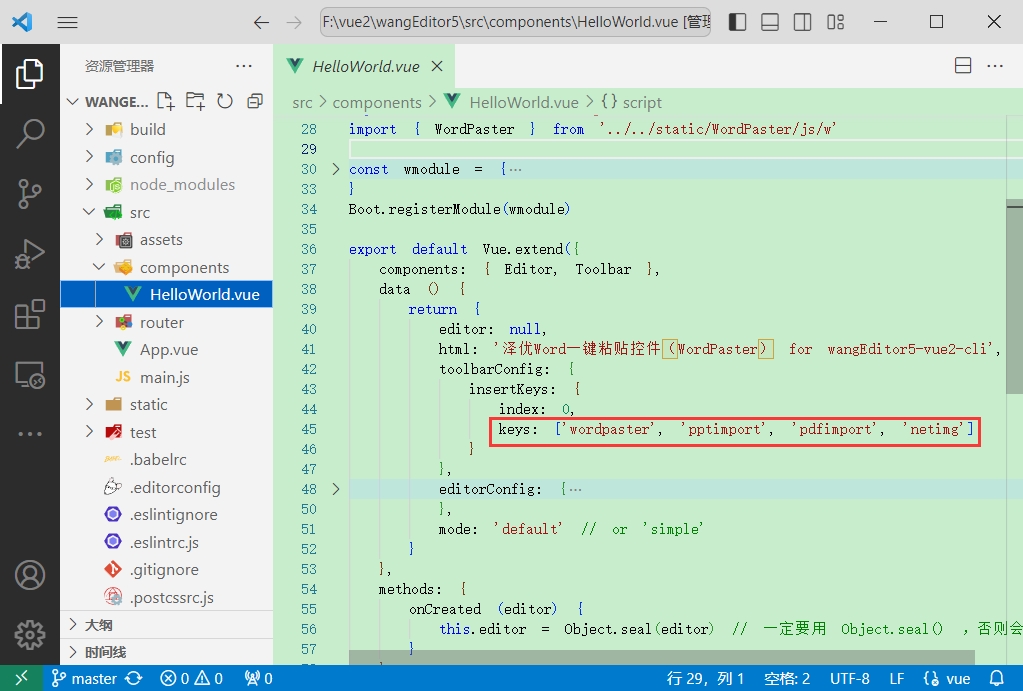Open the Search view in activity bar

coord(30,133)
